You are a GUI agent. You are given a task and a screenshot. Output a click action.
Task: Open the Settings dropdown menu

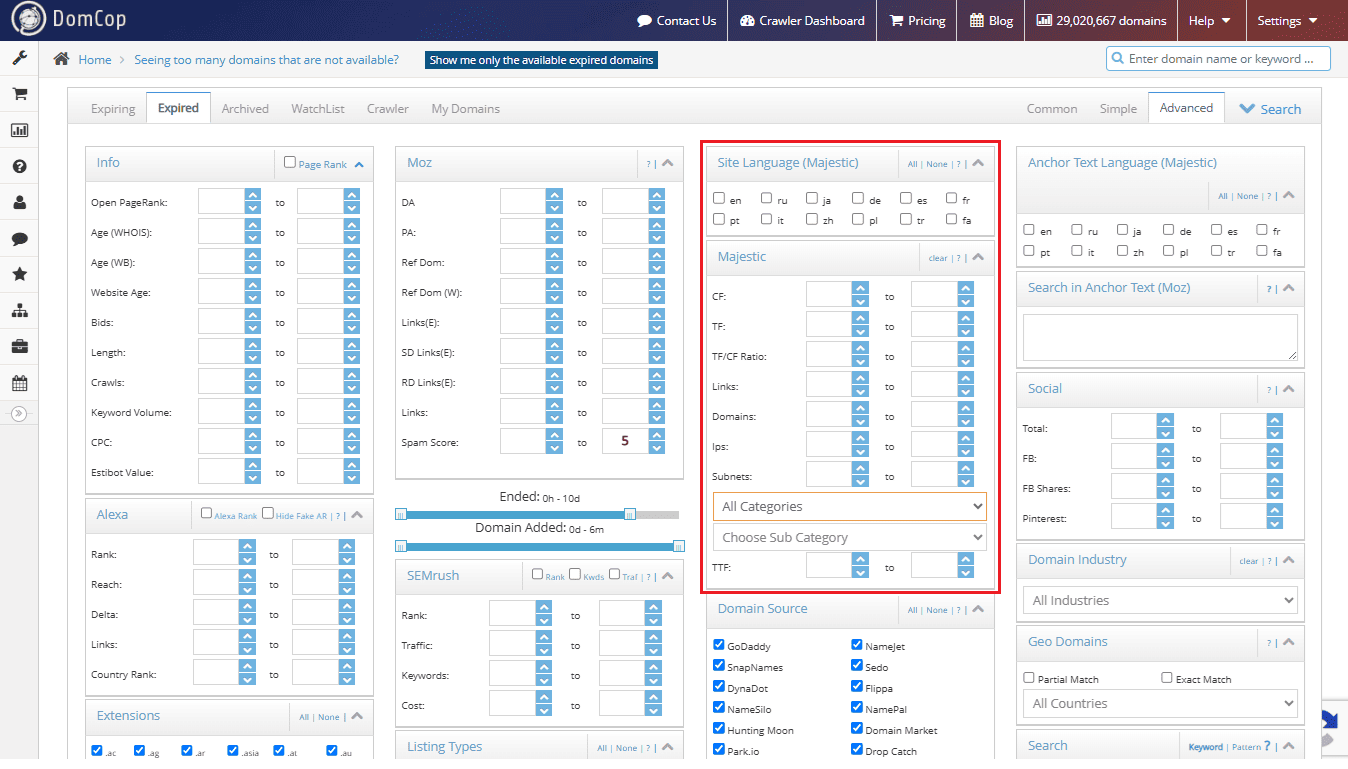point(1287,20)
